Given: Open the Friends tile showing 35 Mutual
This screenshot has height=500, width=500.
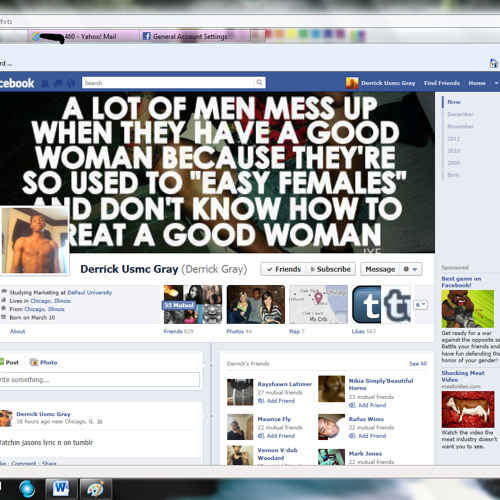Looking at the screenshot, I should click(x=193, y=304).
